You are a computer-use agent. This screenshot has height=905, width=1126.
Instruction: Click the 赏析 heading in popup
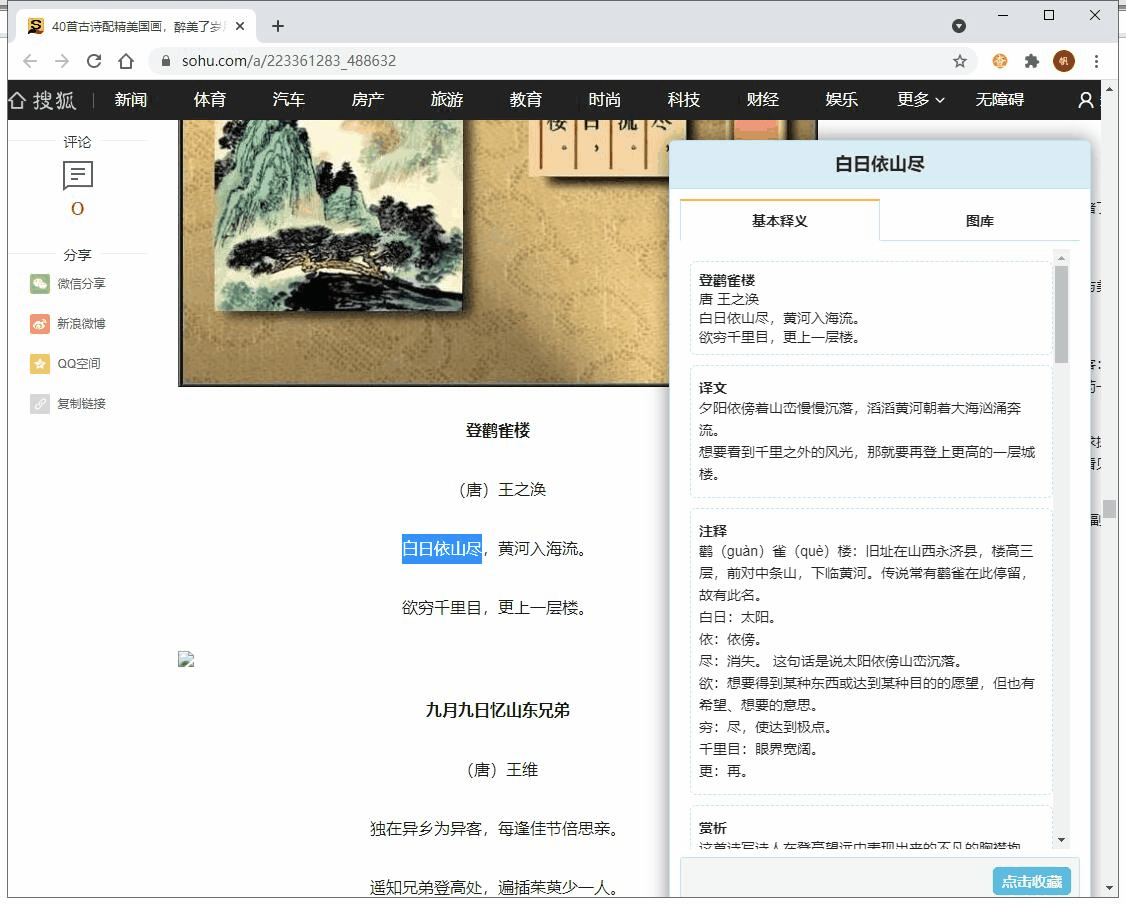pos(713,828)
